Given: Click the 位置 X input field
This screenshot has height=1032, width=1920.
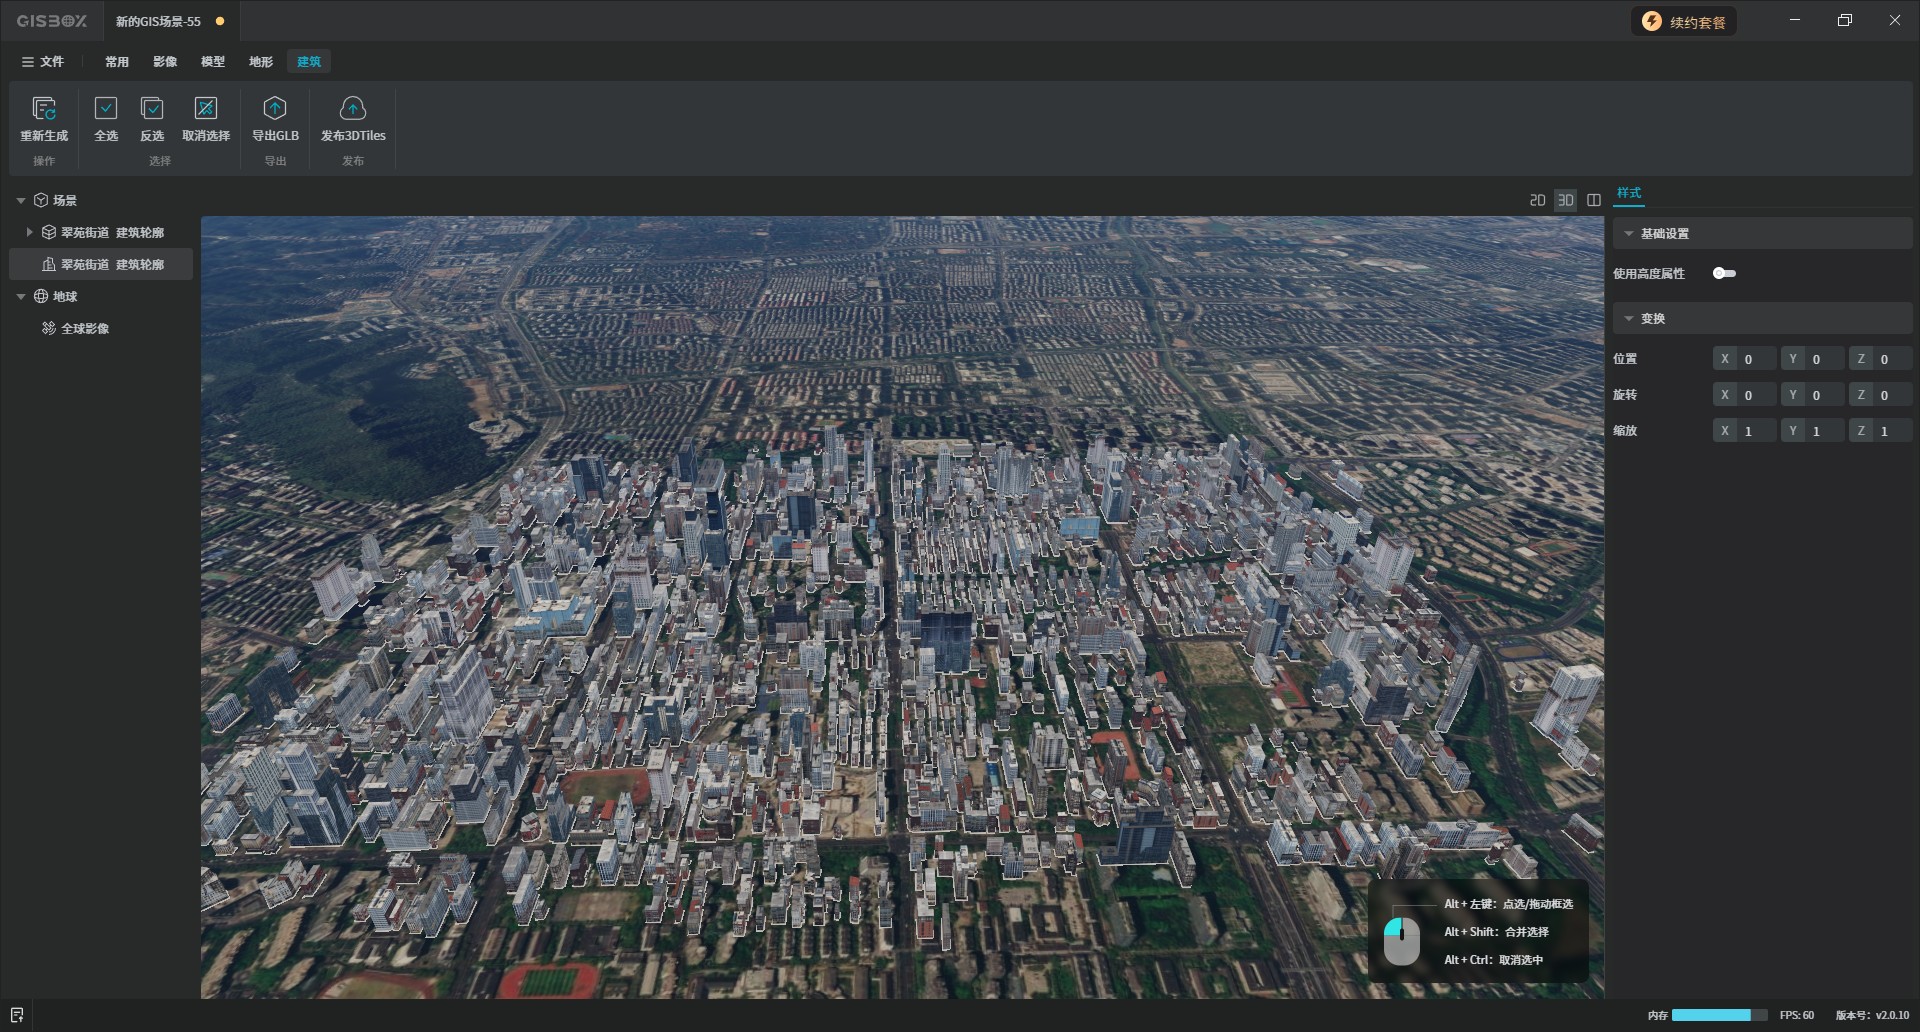Looking at the screenshot, I should (1756, 359).
